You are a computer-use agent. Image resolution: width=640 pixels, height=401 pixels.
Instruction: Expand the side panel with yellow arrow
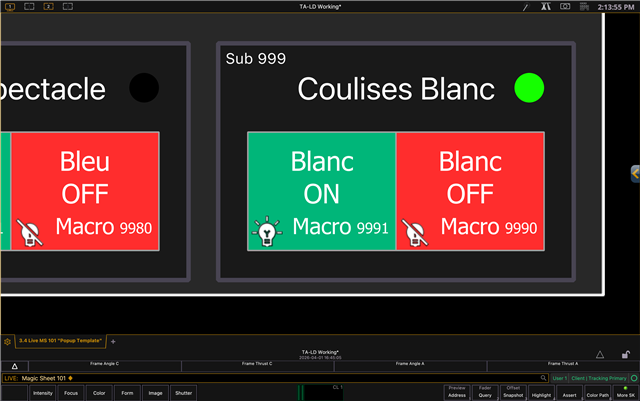[x=634, y=173]
